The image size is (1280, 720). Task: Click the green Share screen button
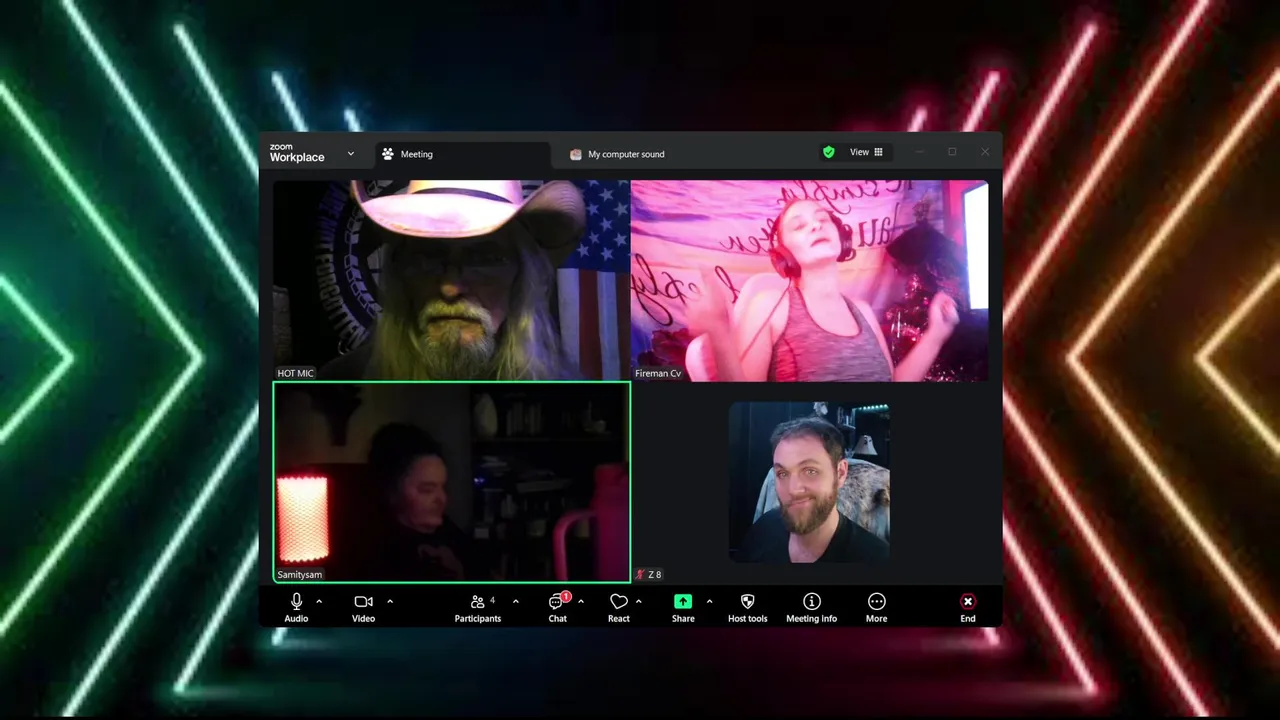(x=683, y=607)
